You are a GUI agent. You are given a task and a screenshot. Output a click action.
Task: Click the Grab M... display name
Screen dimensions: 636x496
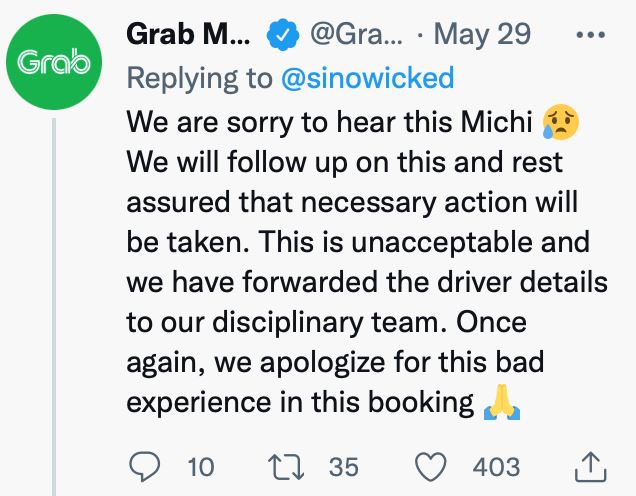(x=189, y=33)
